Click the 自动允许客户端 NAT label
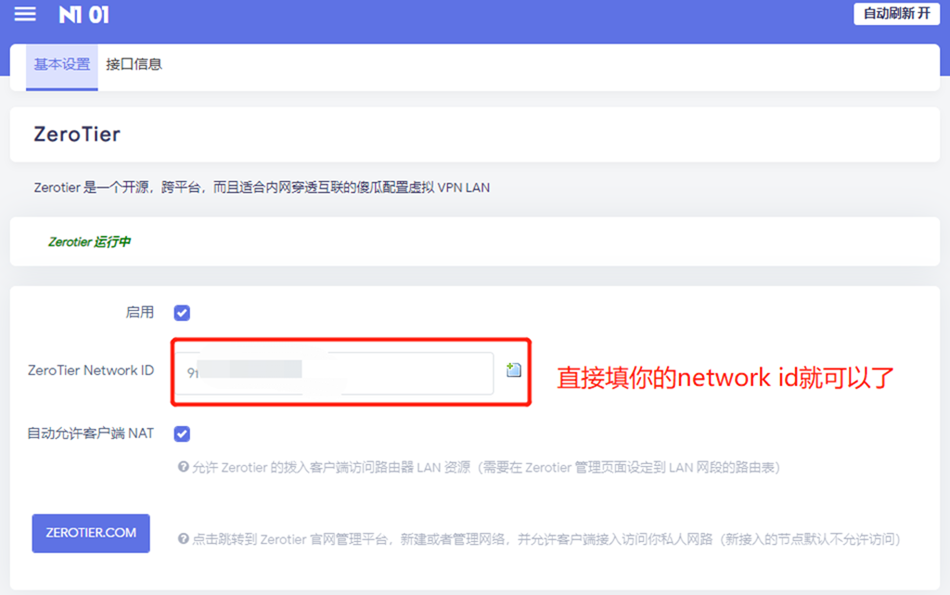The width and height of the screenshot is (950, 595). click(91, 433)
